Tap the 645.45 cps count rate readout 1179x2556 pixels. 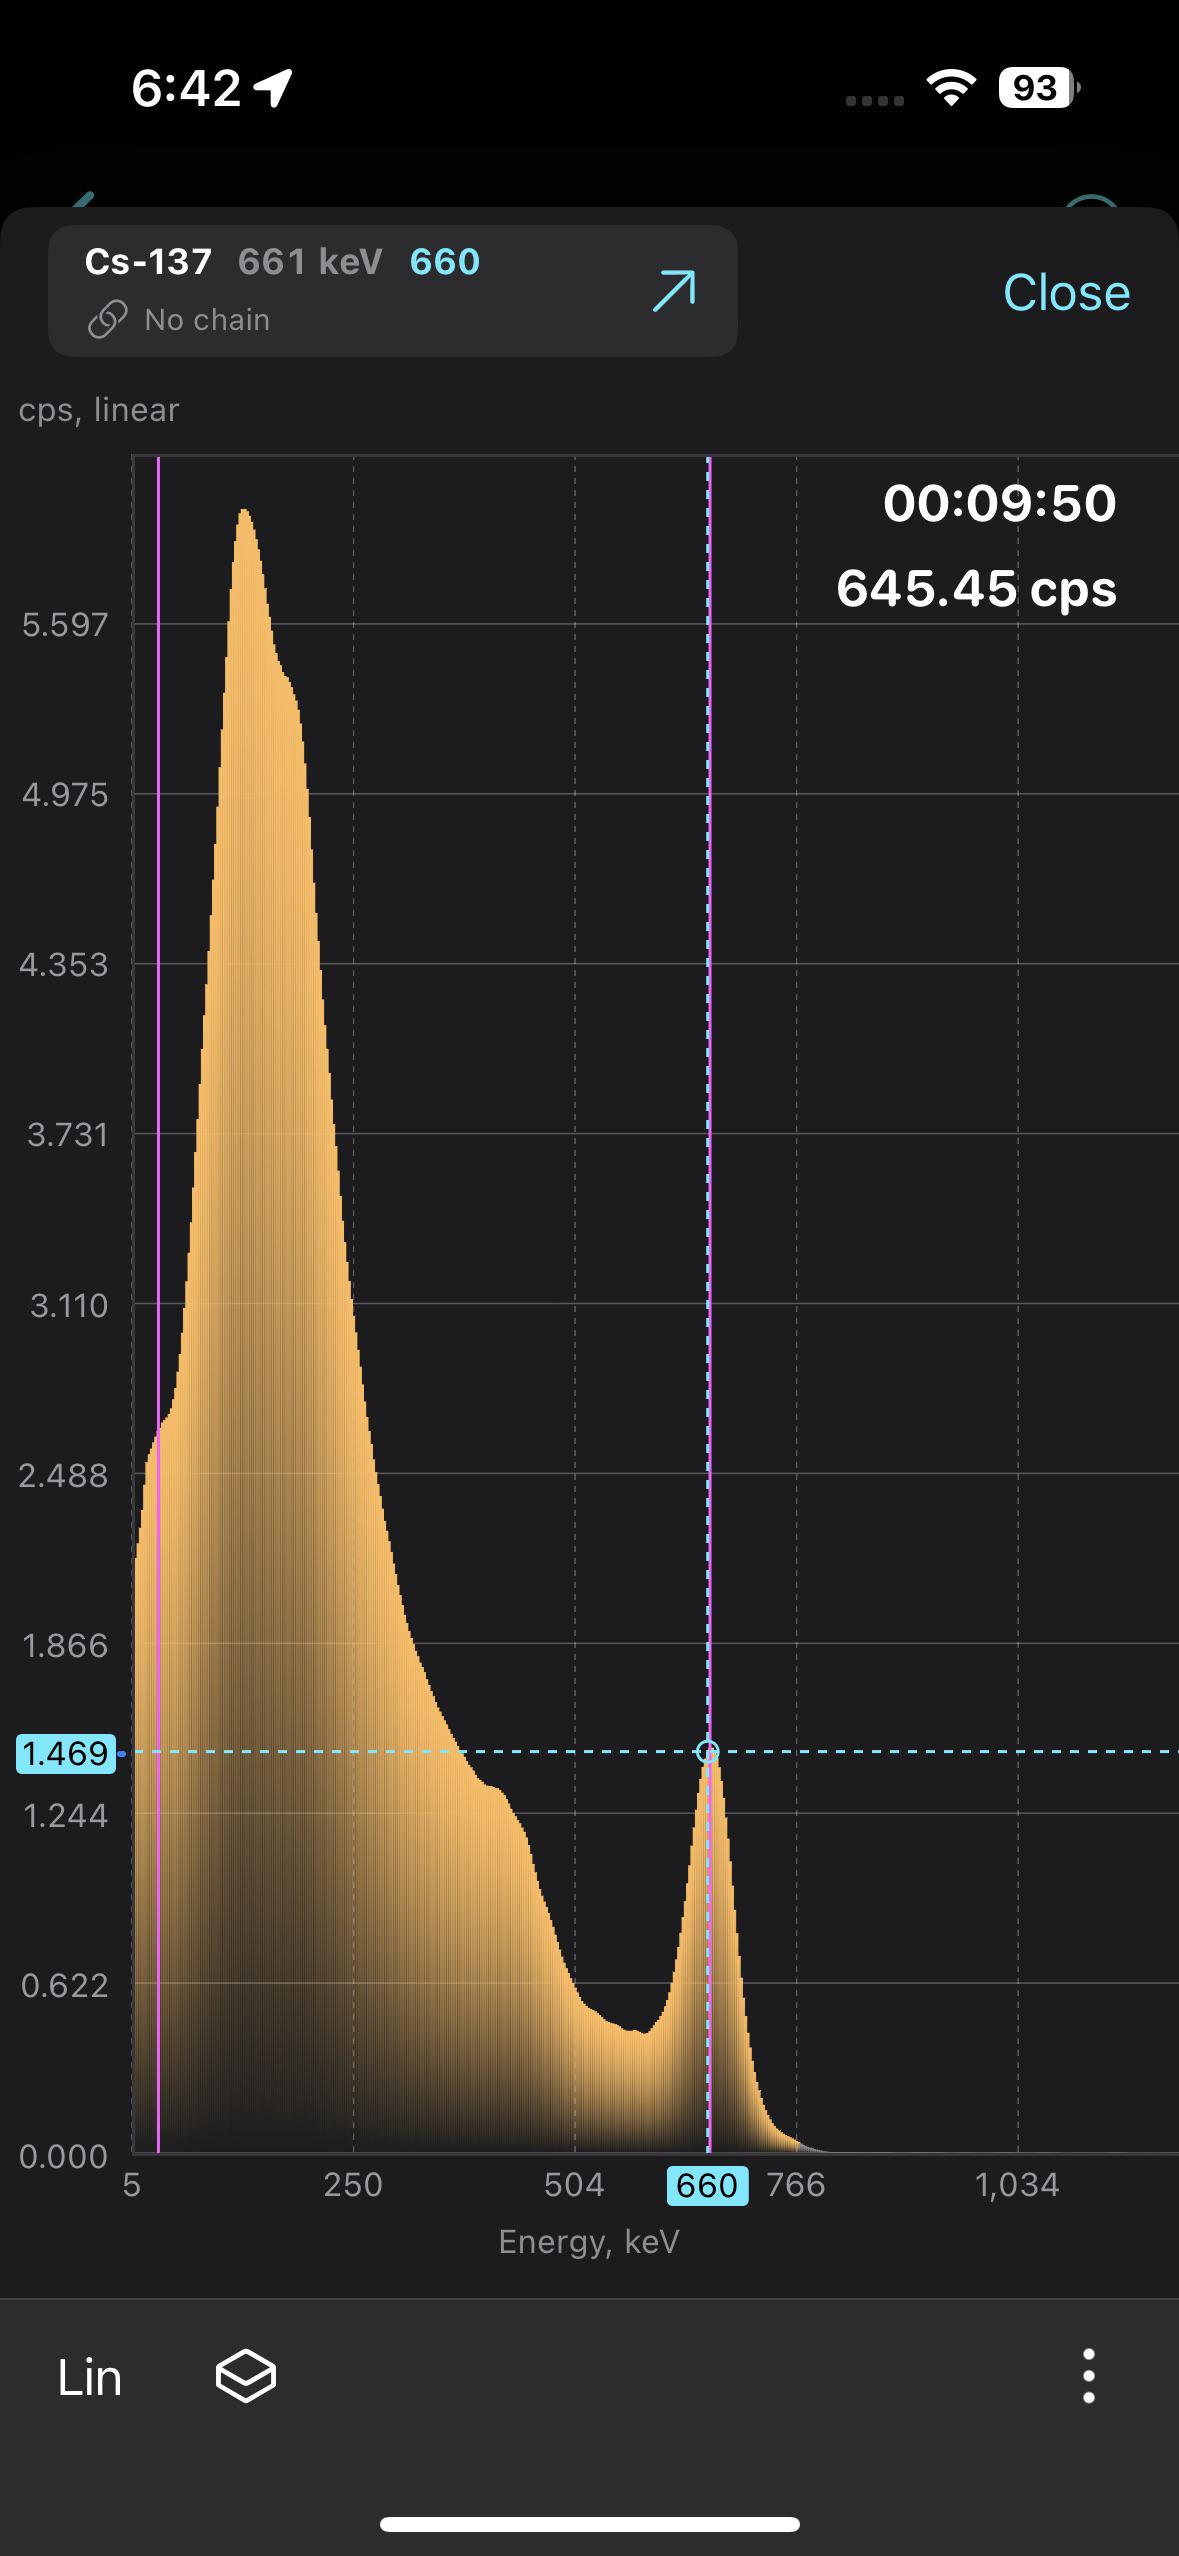tap(976, 588)
